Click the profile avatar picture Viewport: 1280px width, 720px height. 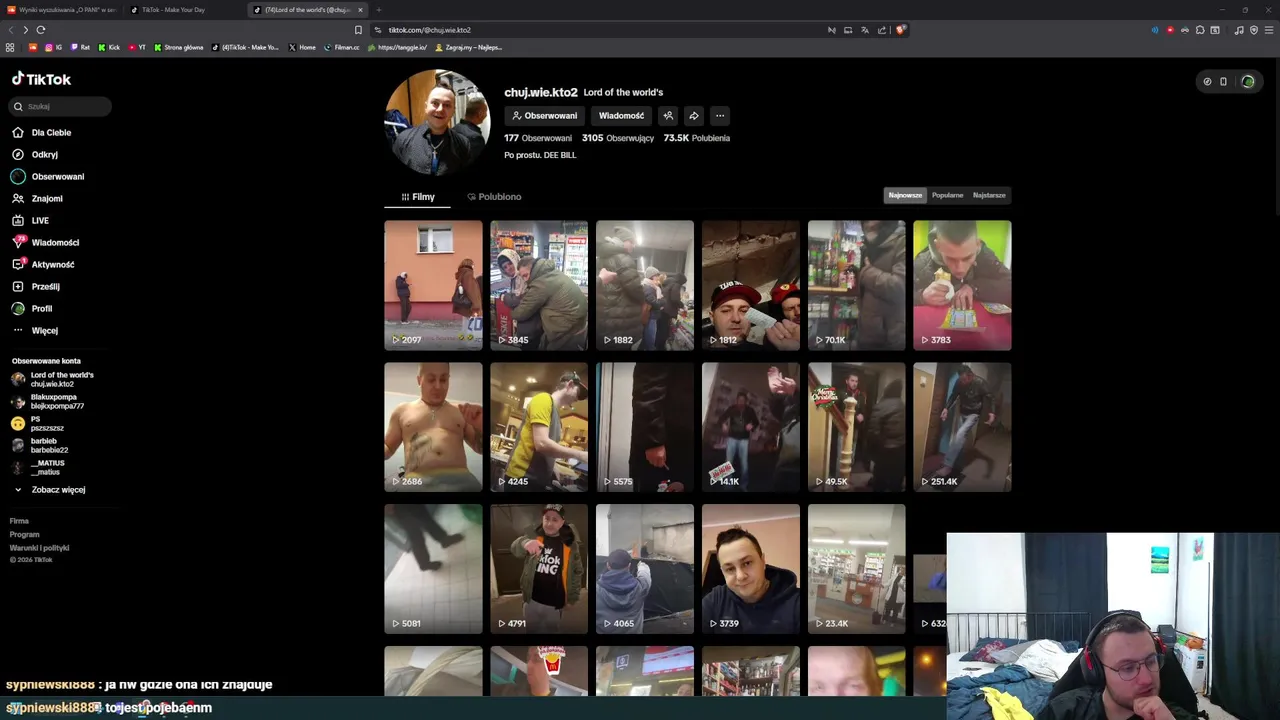[x=437, y=123]
